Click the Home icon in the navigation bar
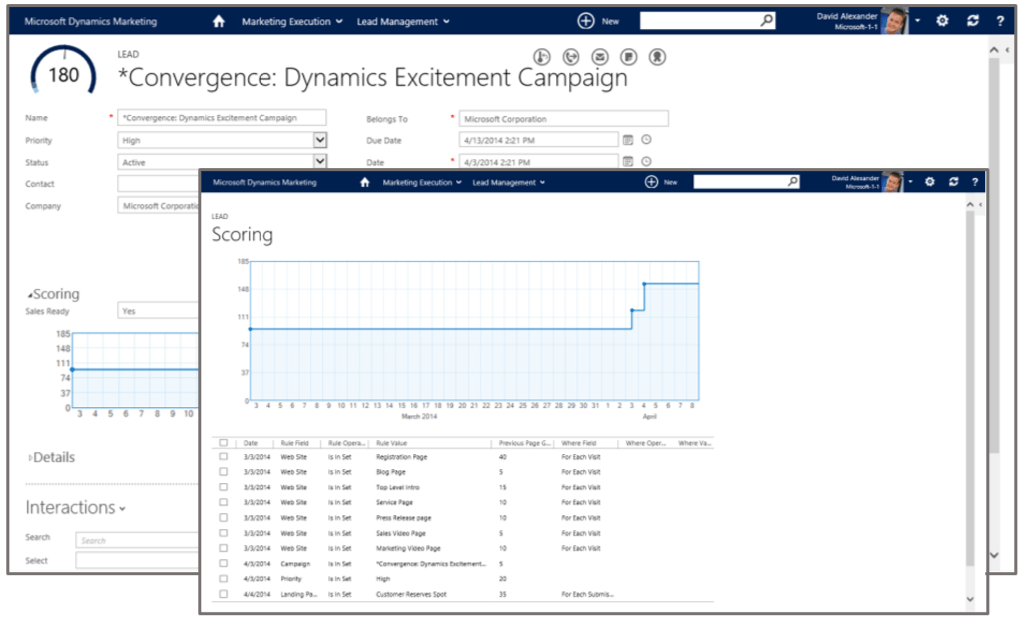This screenshot has height=638, width=1034. pos(219,20)
